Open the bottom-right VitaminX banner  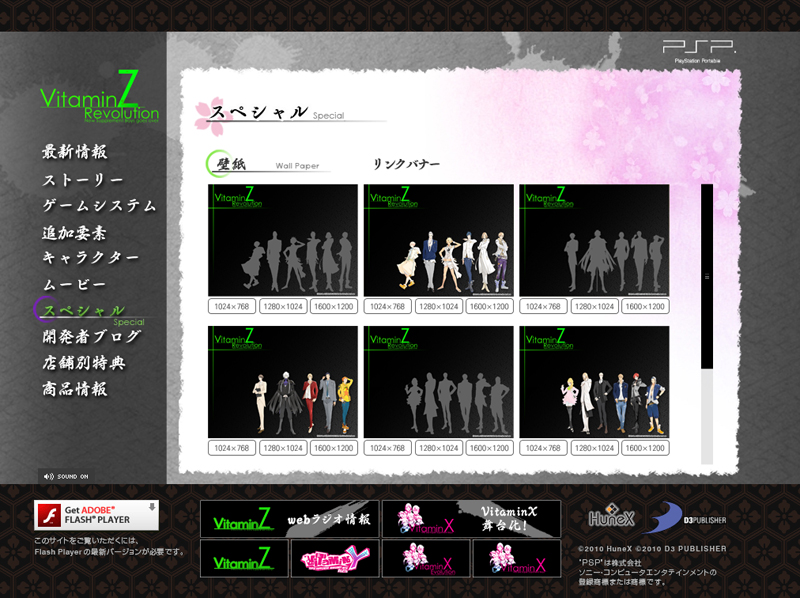(x=517, y=559)
